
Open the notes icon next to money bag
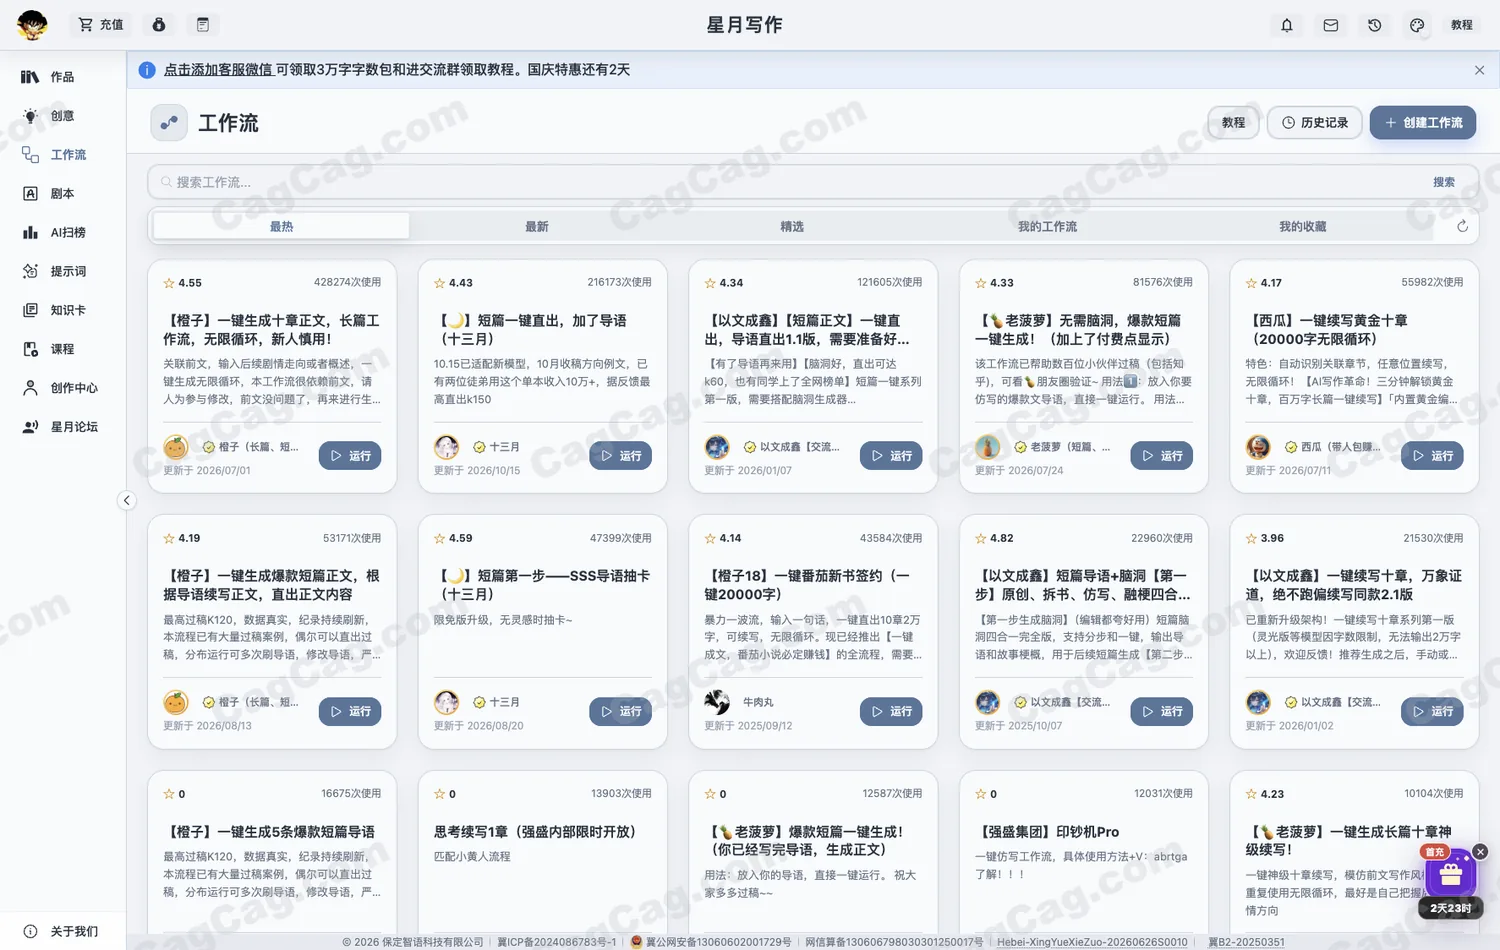pyautogui.click(x=203, y=25)
